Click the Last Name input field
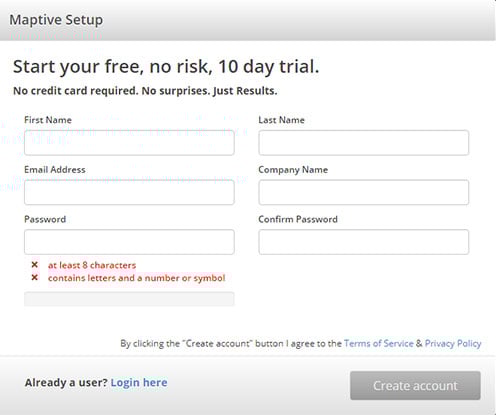Viewport: 496px width, 415px height. pos(364,143)
